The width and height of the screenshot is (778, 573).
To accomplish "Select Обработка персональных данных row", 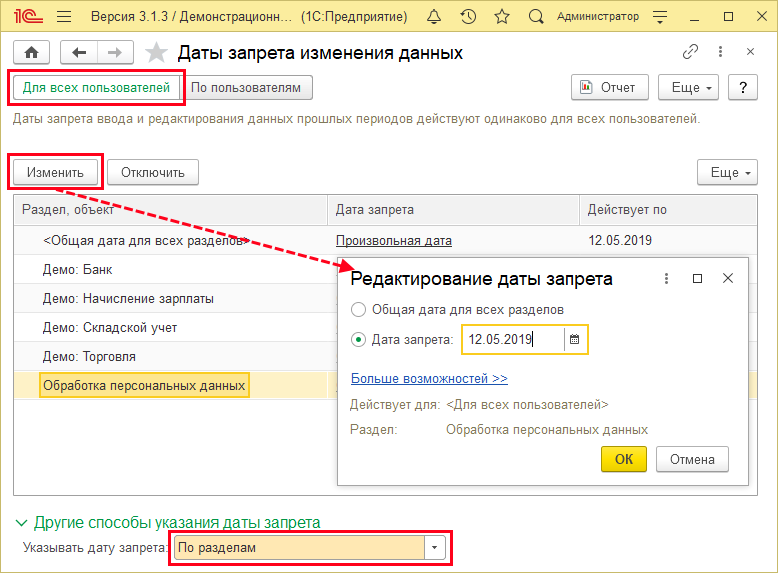I will [176, 385].
